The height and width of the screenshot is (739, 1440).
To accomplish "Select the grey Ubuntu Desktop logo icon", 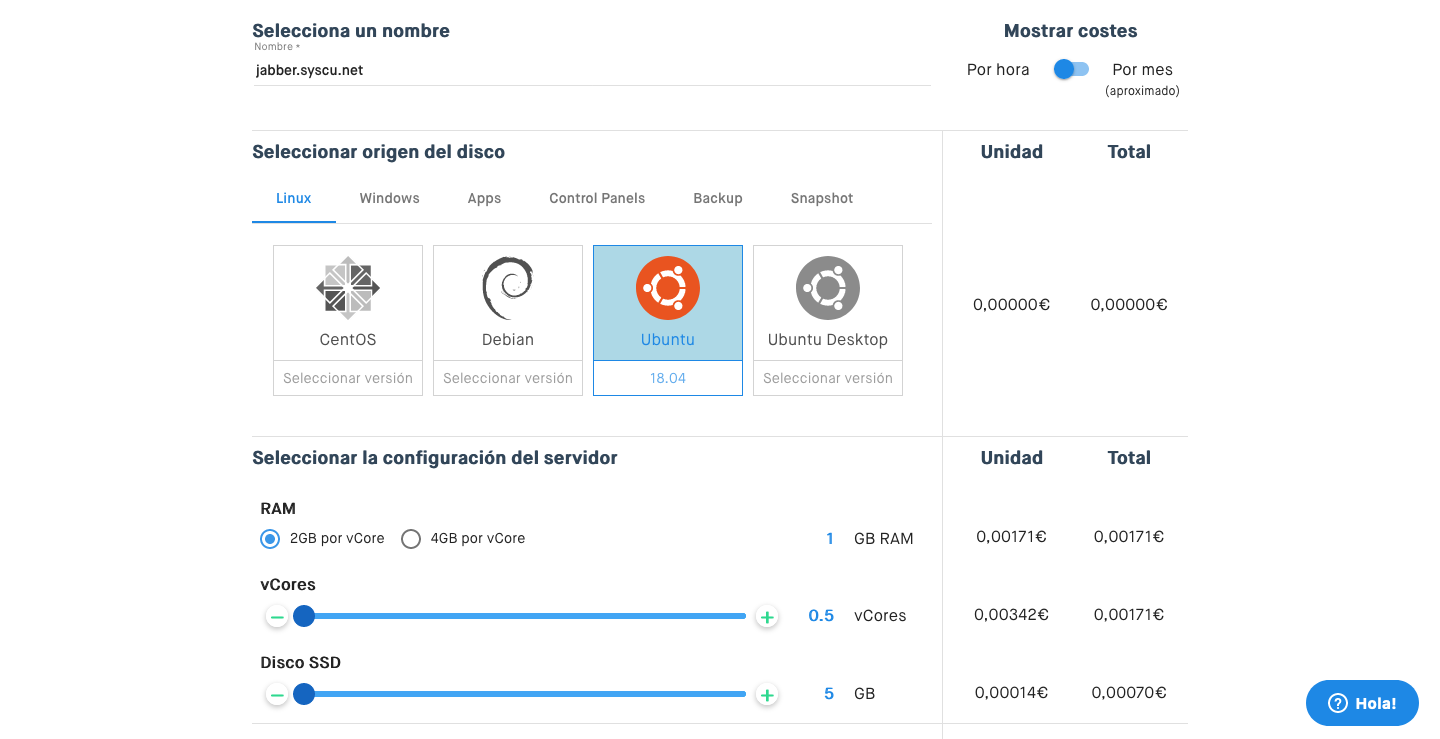I will coord(828,288).
